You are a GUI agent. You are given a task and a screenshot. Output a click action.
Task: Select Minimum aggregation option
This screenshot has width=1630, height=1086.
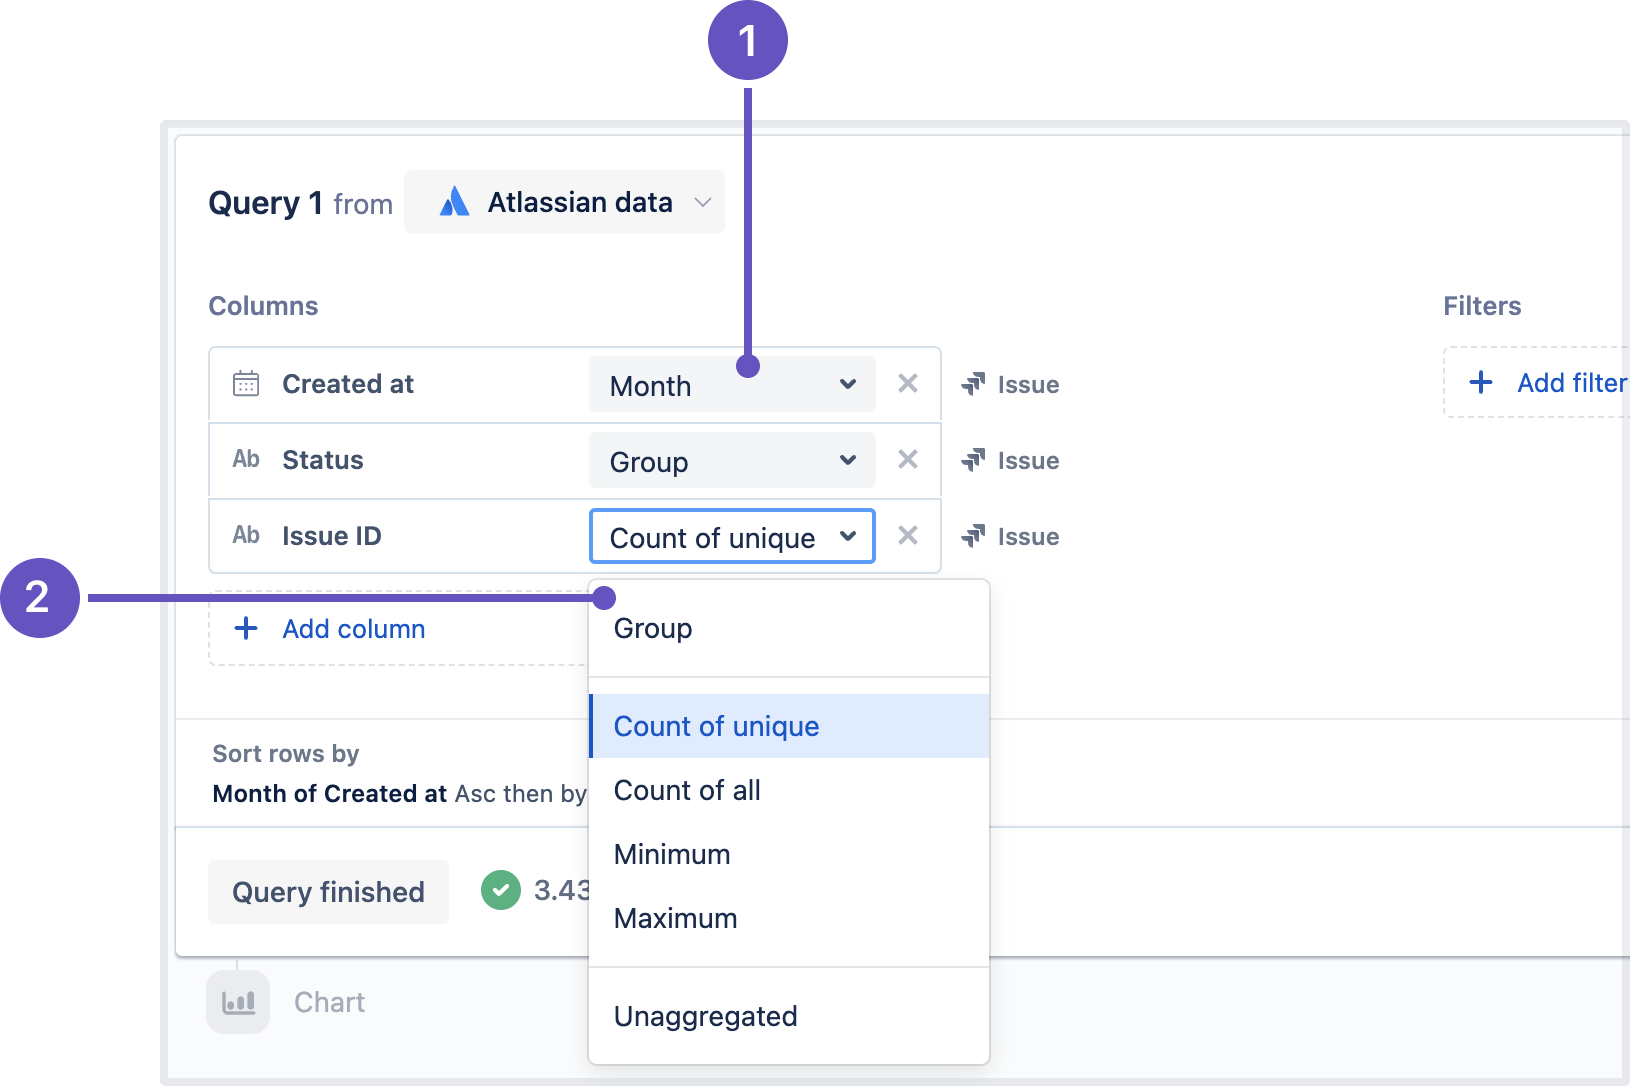[x=672, y=855]
